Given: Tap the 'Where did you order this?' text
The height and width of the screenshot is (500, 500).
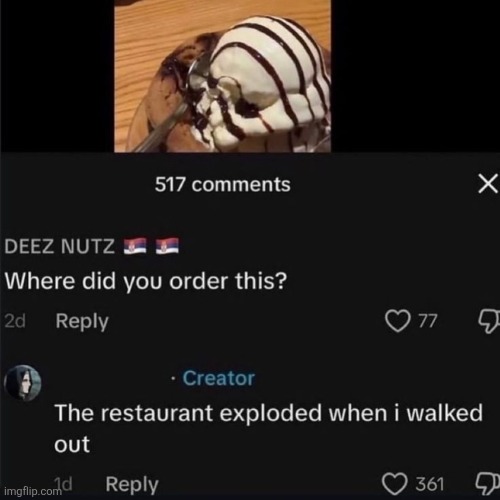Looking at the screenshot, I should click(x=146, y=281).
